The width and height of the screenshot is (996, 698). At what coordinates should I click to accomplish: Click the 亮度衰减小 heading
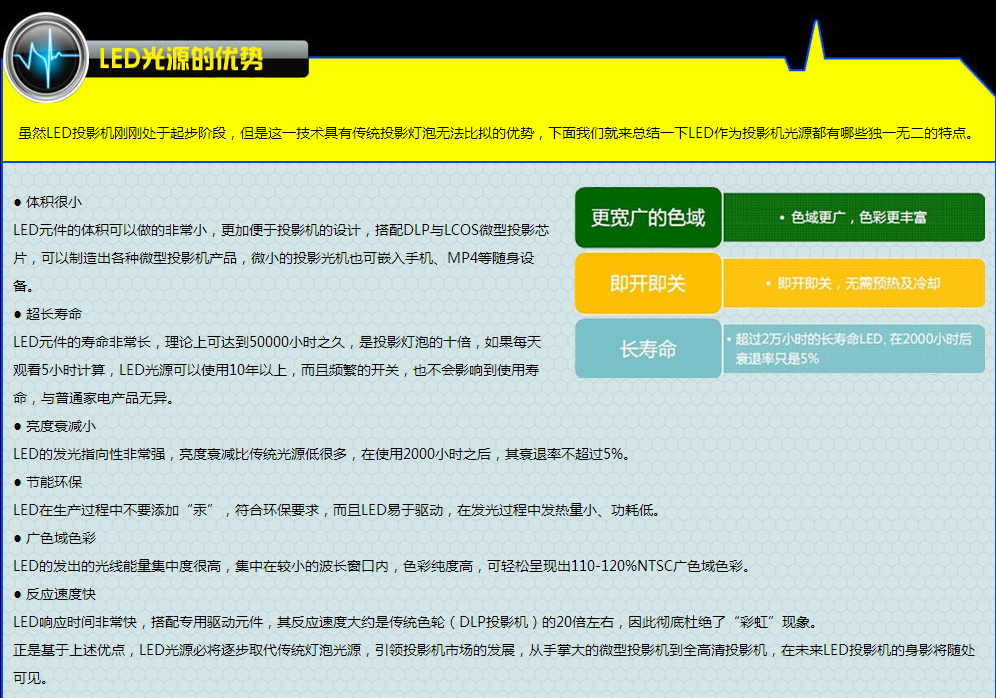coord(61,426)
